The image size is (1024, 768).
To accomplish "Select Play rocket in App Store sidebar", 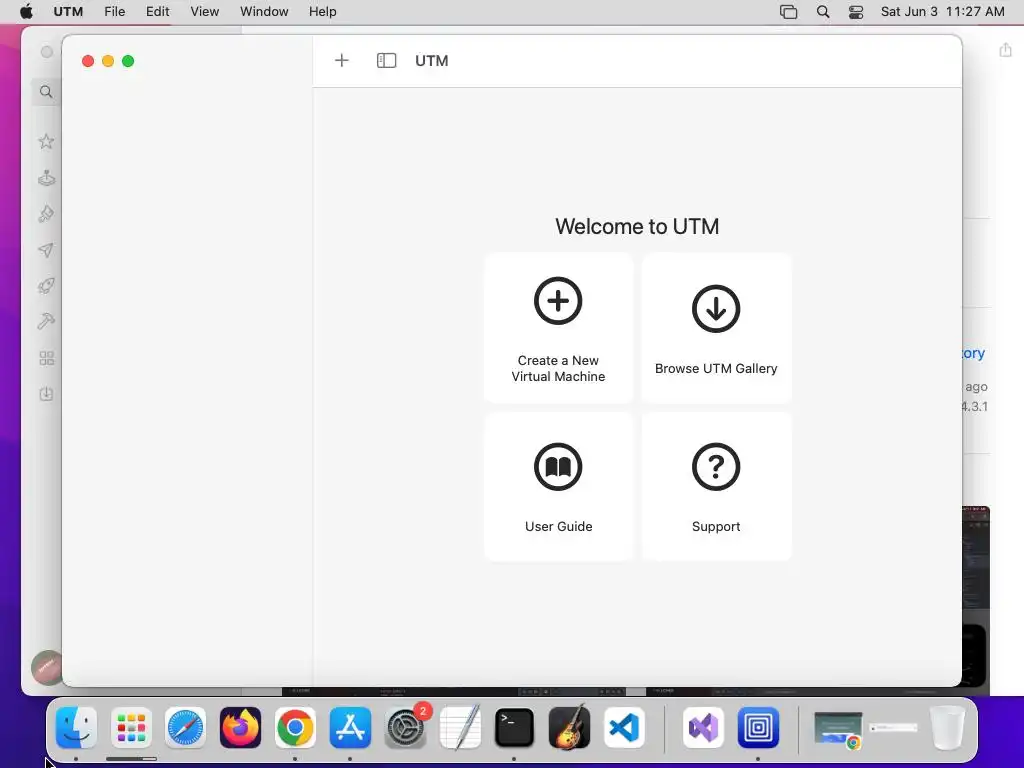I will coord(46,285).
